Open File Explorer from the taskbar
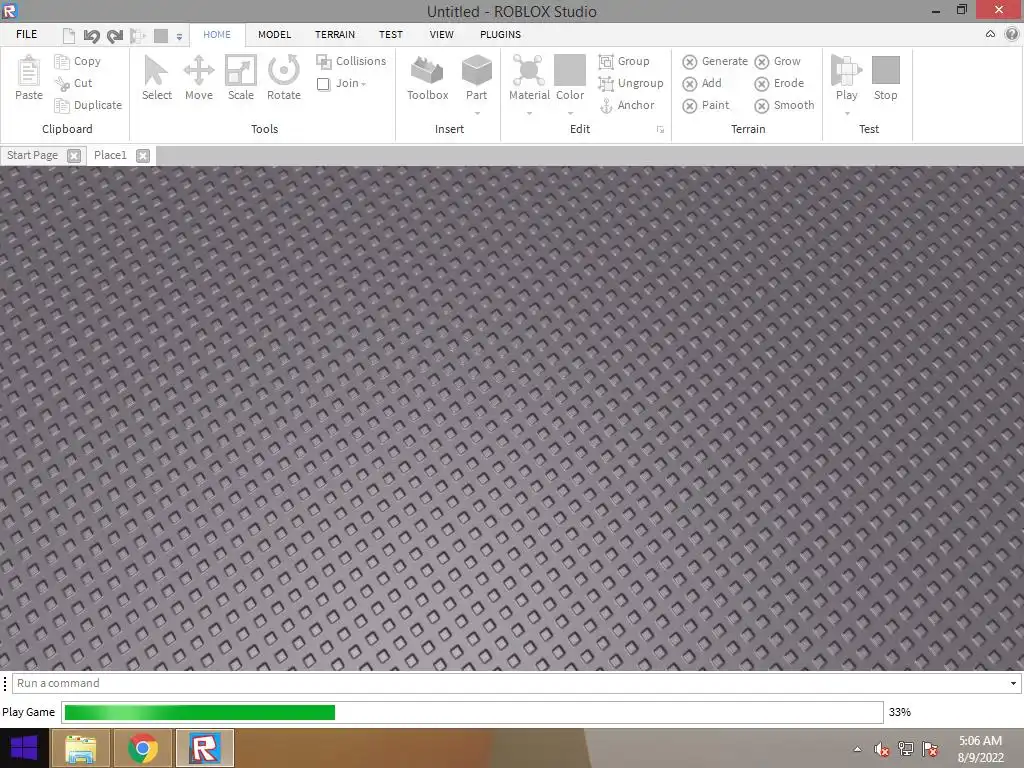The width and height of the screenshot is (1024, 768). point(80,748)
